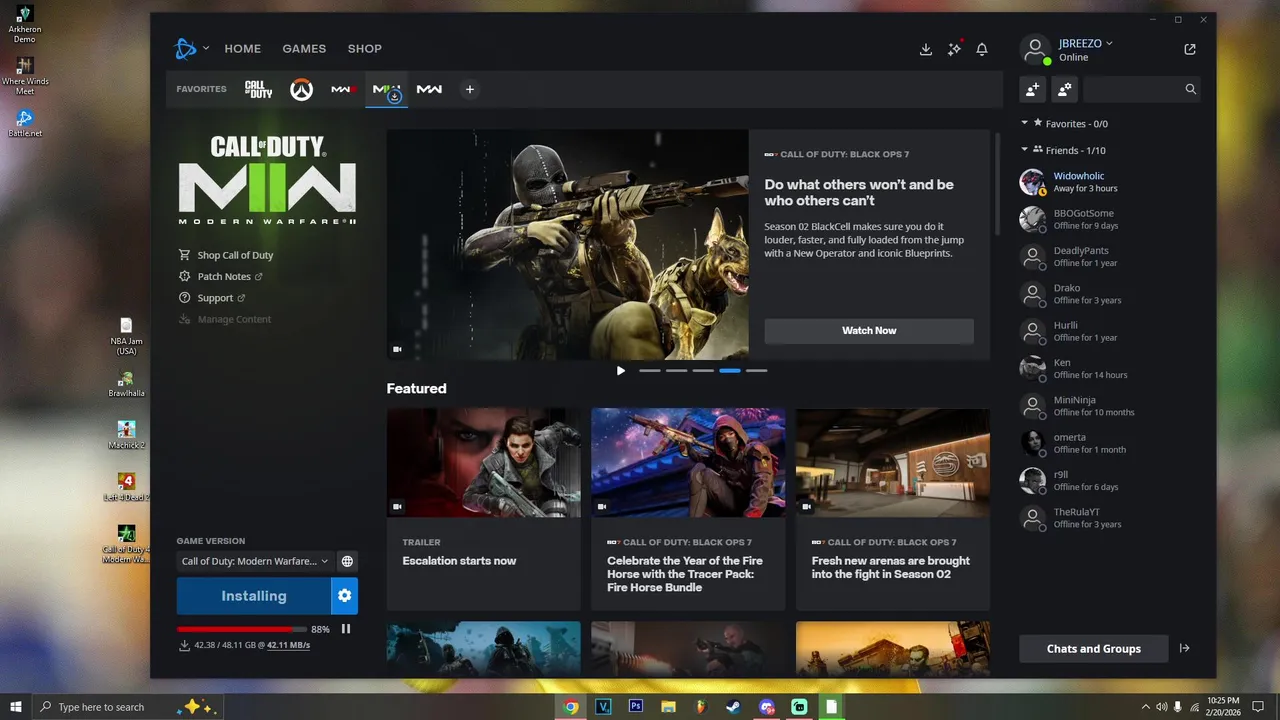This screenshot has width=1280, height=720.
Task: Open Chats and Groups
Action: 1094,649
